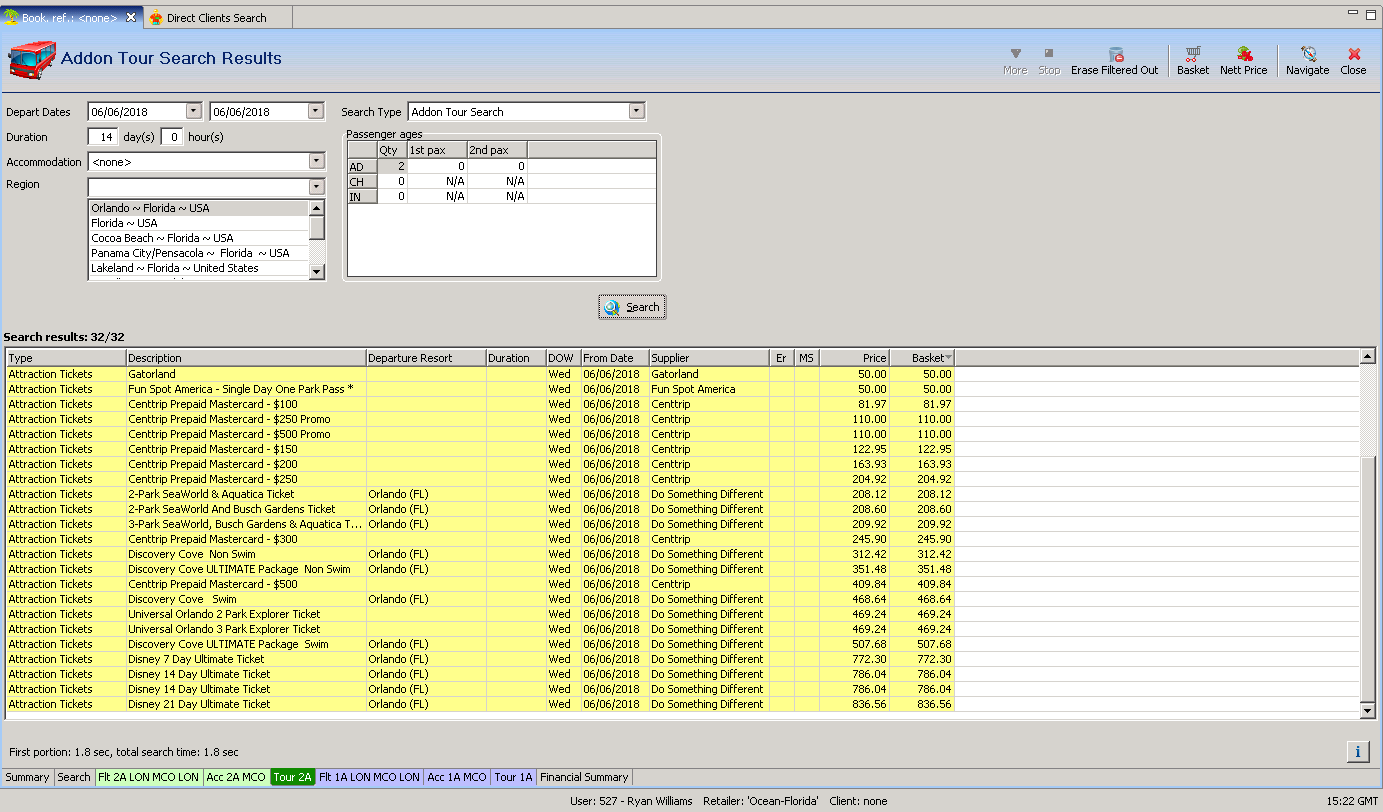
Task: Switch to Acc 2A MCO tab
Action: [x=236, y=777]
